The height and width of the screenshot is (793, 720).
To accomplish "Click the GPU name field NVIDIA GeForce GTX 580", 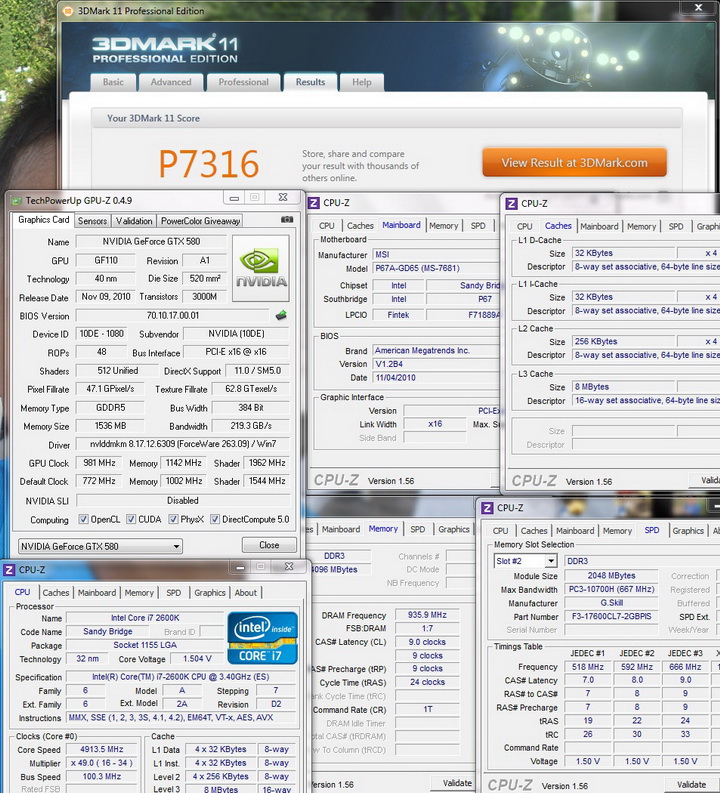I will pos(151,242).
